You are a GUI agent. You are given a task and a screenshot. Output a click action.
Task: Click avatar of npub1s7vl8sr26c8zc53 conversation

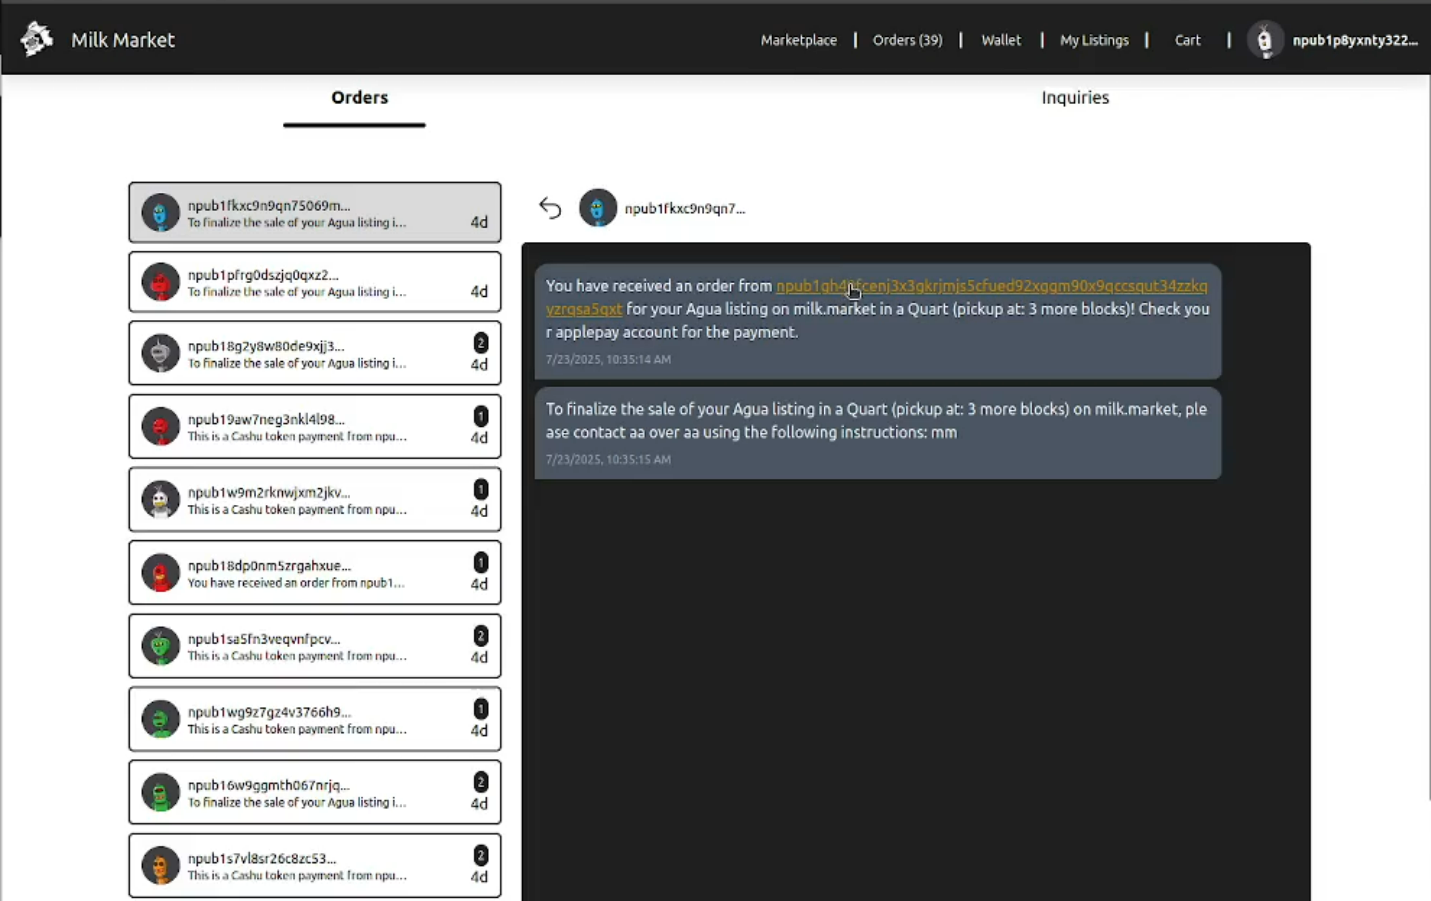[160, 866]
